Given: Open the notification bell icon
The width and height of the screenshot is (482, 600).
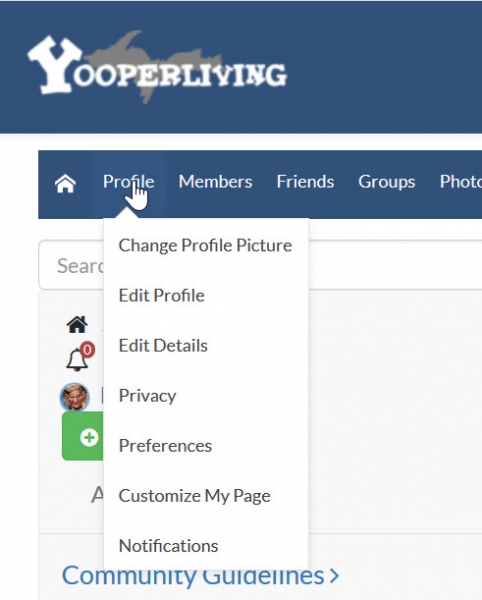Looking at the screenshot, I should (77, 360).
